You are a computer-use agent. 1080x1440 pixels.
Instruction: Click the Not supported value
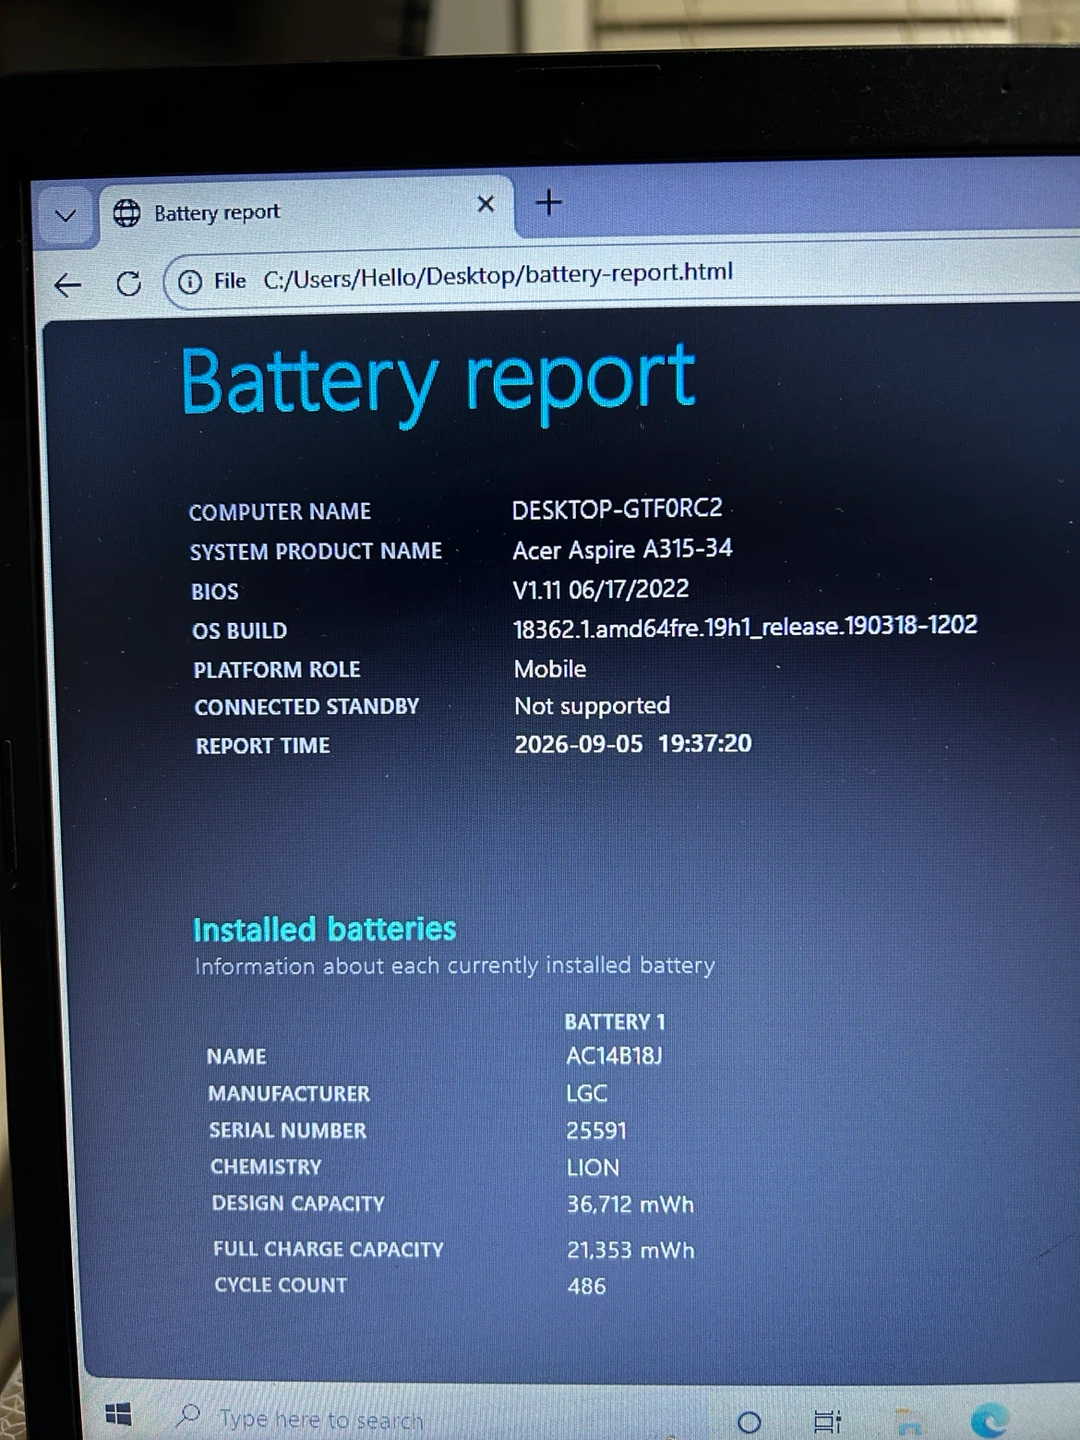coord(592,706)
